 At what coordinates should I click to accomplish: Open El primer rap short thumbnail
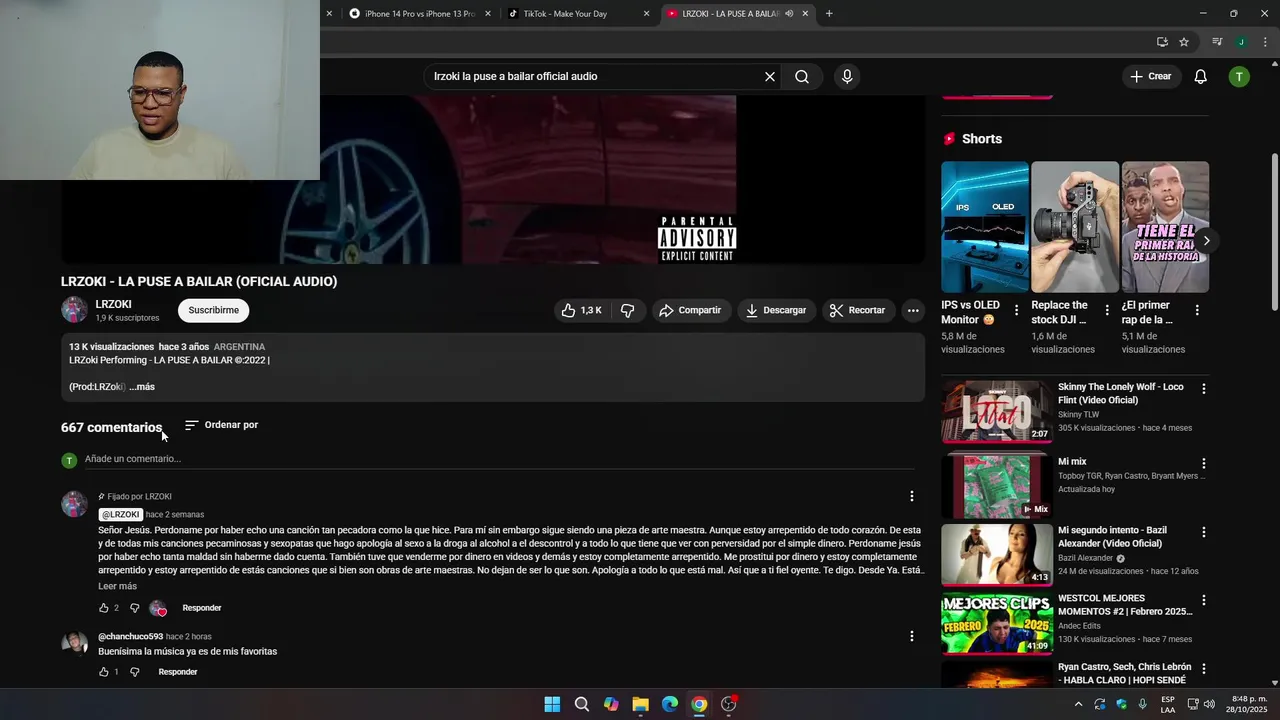tap(1165, 227)
